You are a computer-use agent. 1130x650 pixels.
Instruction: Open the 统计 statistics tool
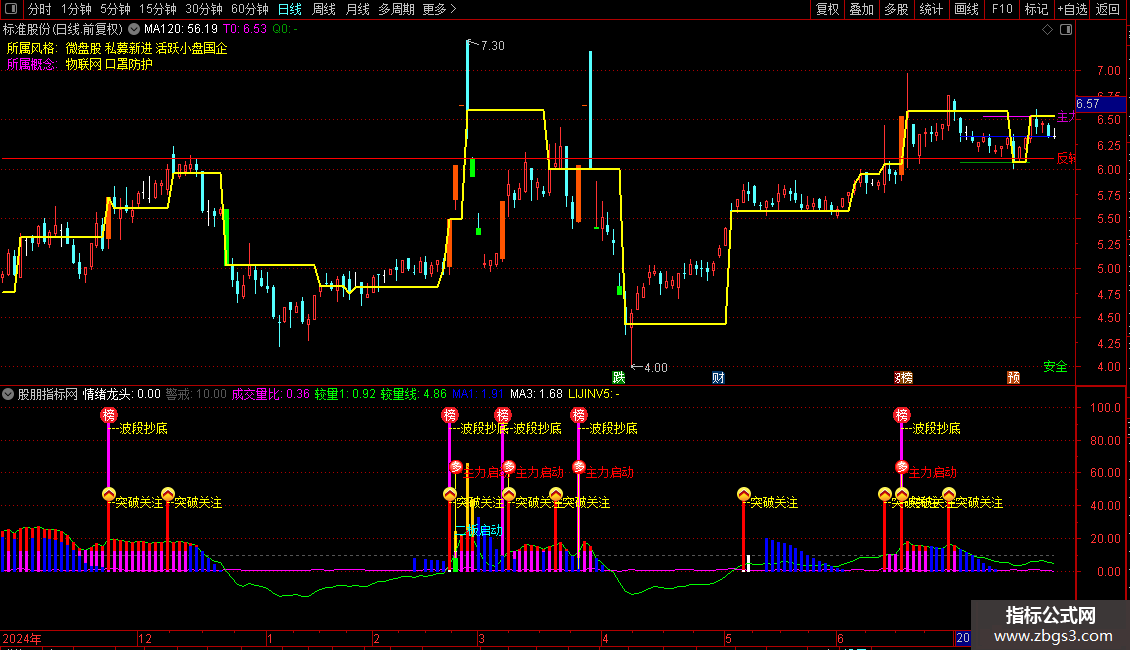[x=931, y=9]
